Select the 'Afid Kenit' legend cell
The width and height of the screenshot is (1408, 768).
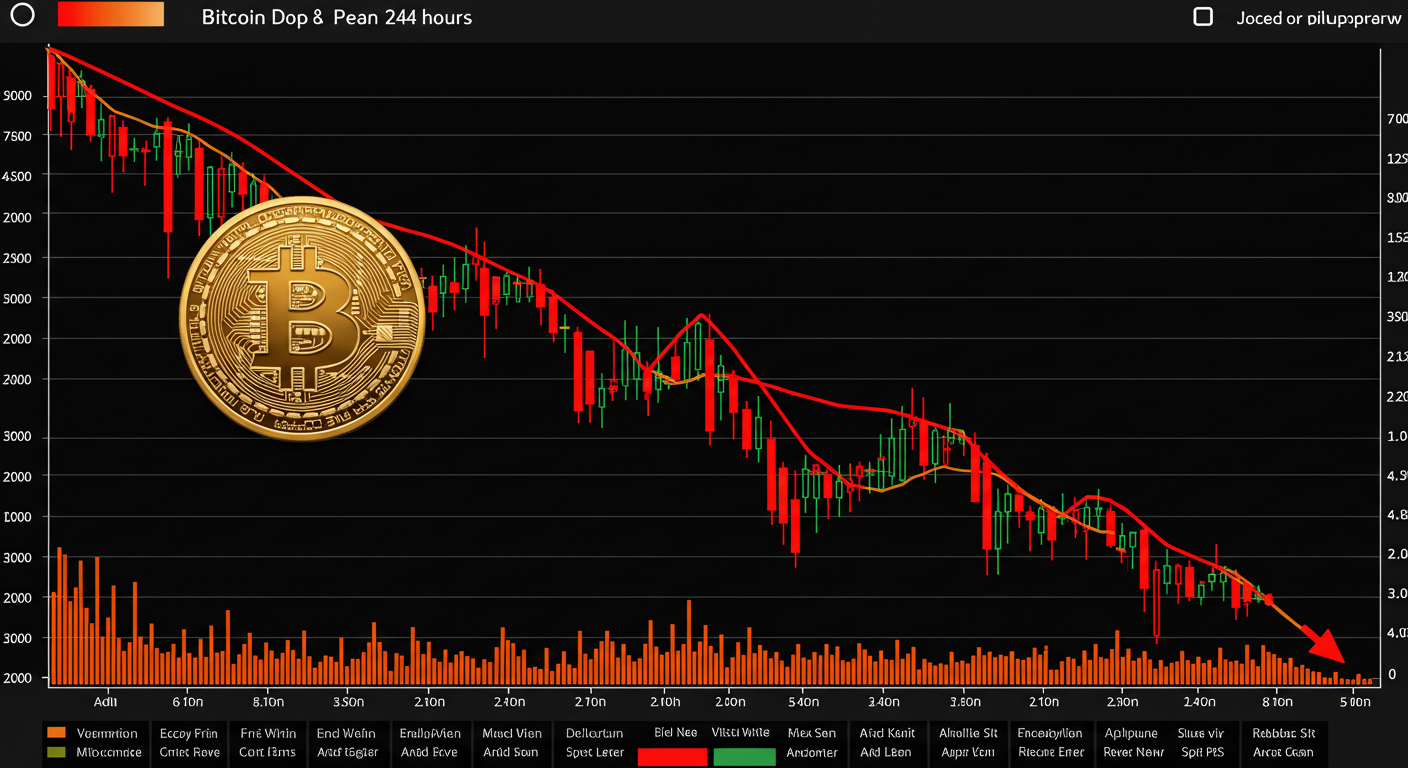pyautogui.click(x=886, y=743)
